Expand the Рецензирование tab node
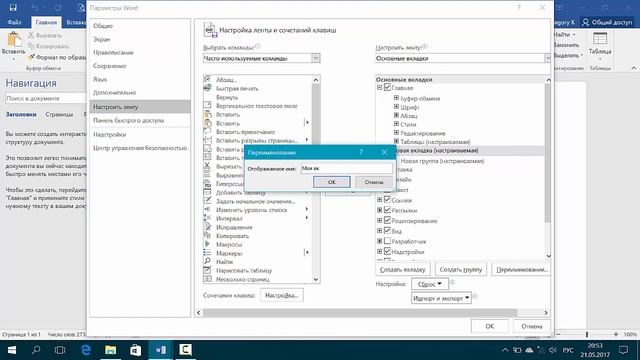This screenshot has width=640, height=360. (379, 220)
